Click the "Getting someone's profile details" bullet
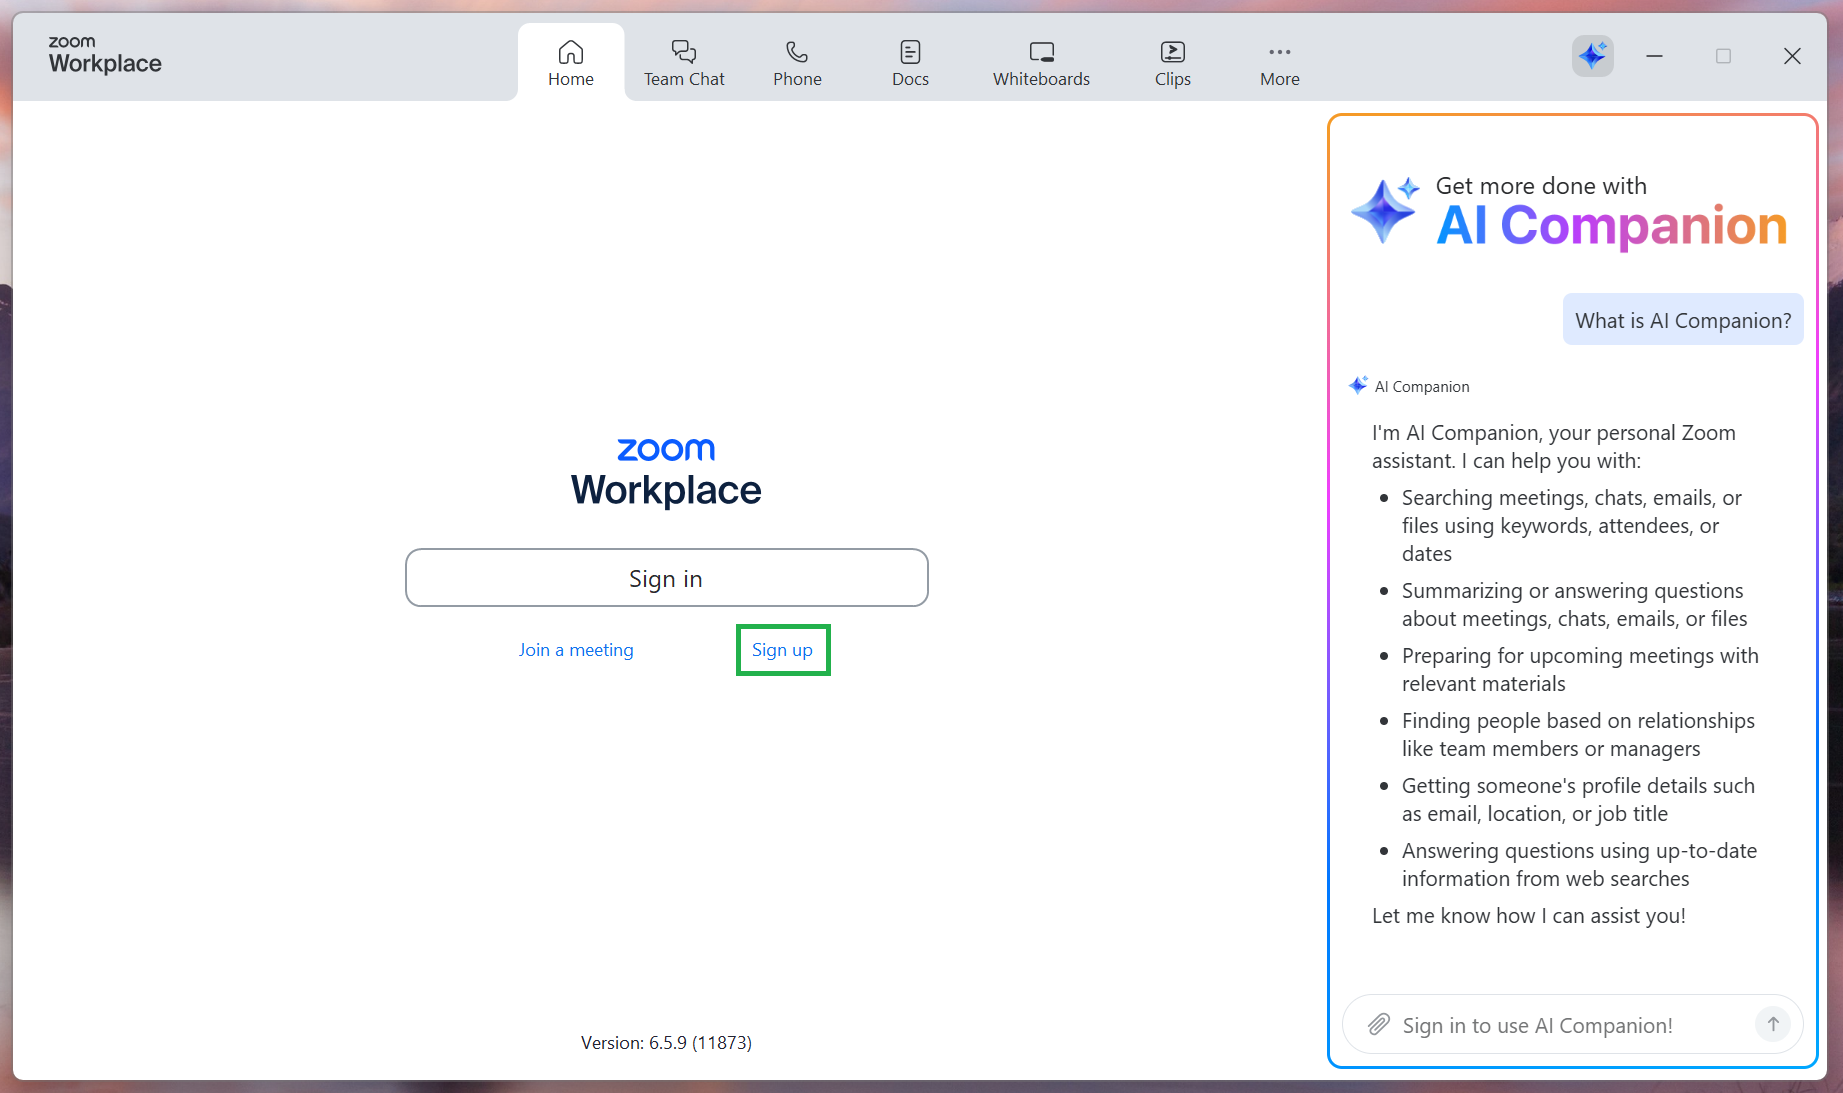Viewport: 1843px width, 1093px height. (x=1578, y=800)
